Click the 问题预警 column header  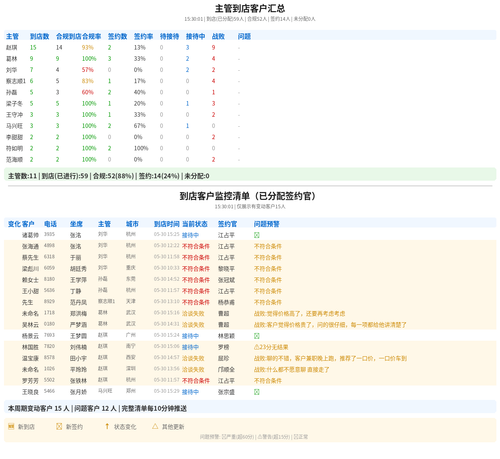click(x=267, y=224)
